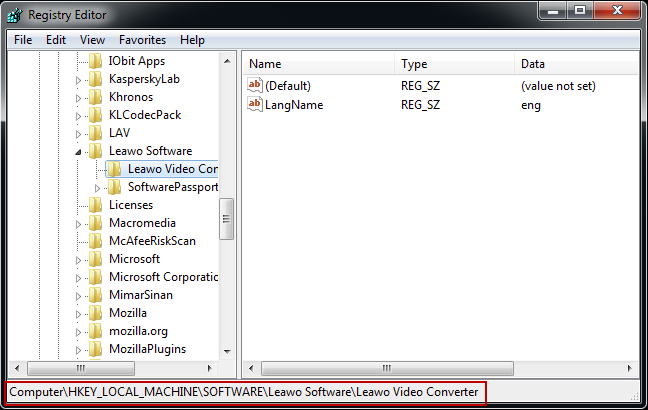The width and height of the screenshot is (648, 410).
Task: Click the LangName value string icon
Action: 255,104
